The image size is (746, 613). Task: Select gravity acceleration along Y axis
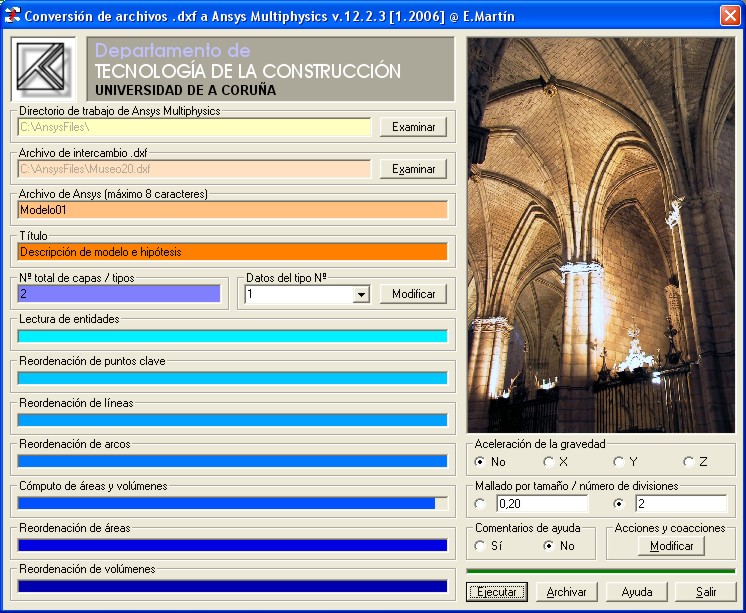click(x=619, y=462)
